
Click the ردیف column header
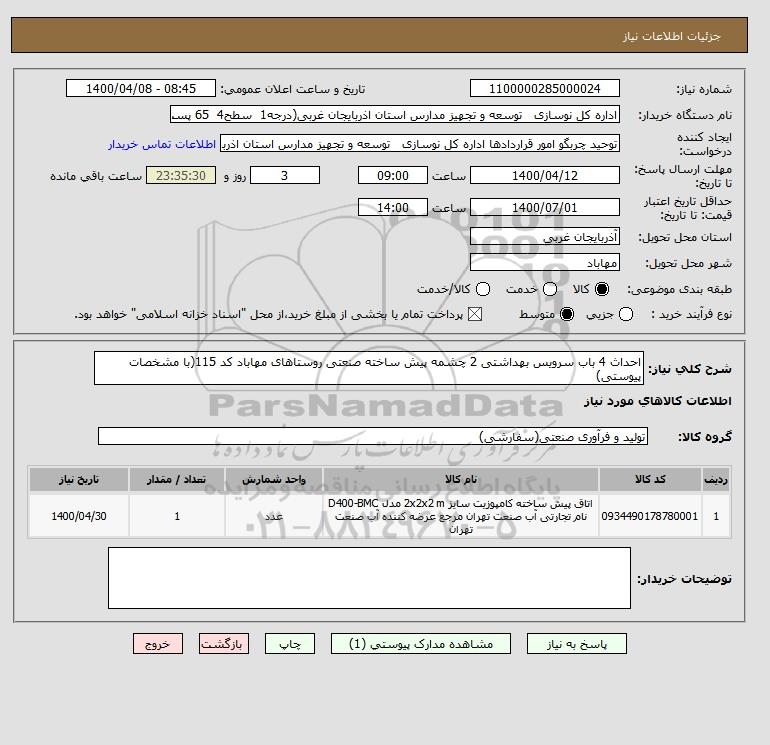coord(716,479)
